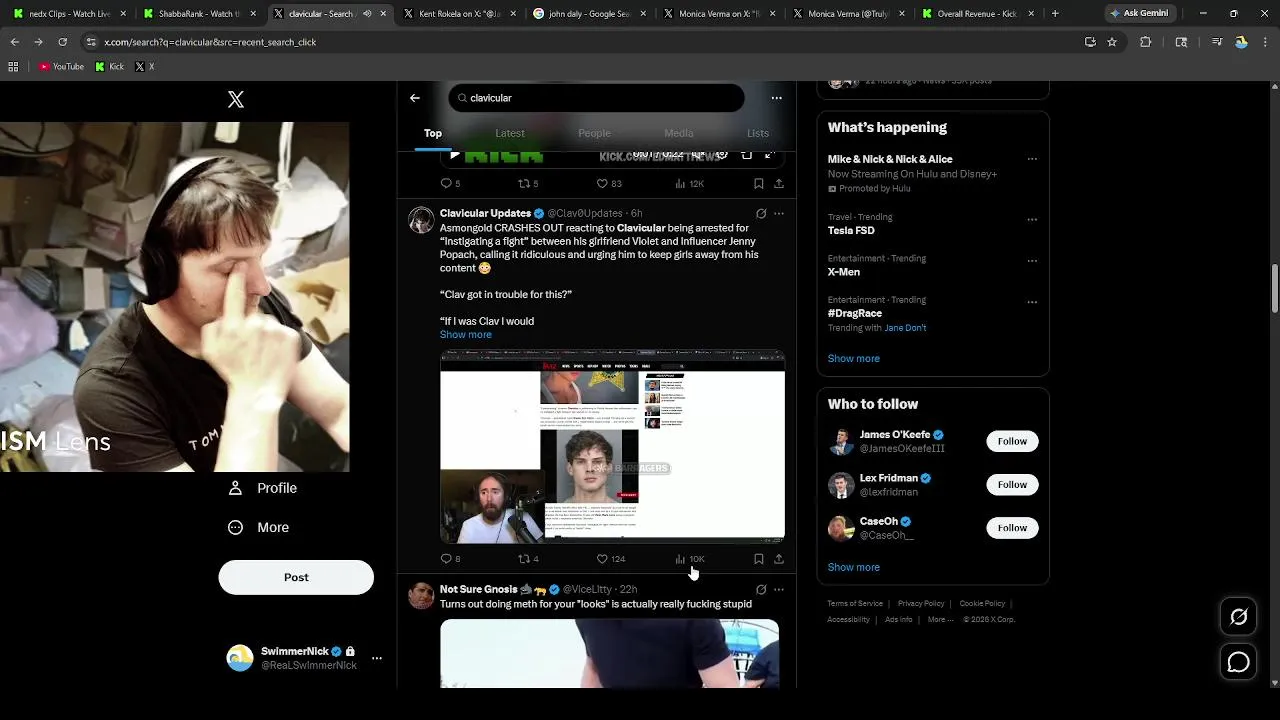
Task: View analytics showing 10K views
Action: [690, 559]
